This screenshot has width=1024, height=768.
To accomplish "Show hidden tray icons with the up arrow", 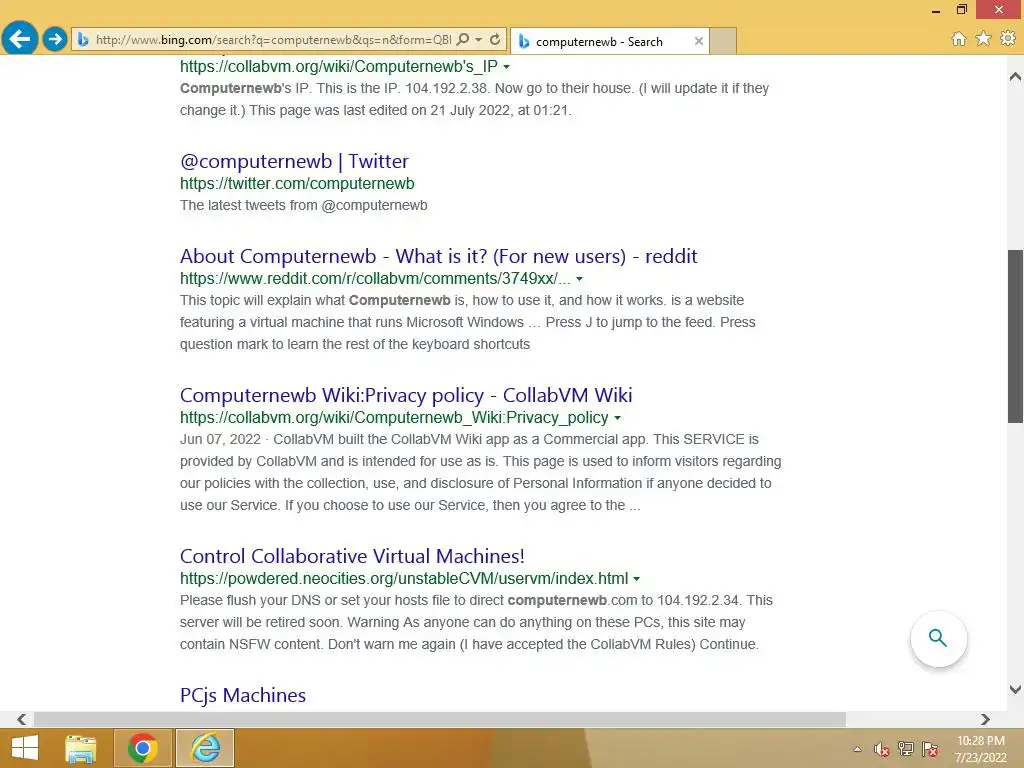I will 857,749.
